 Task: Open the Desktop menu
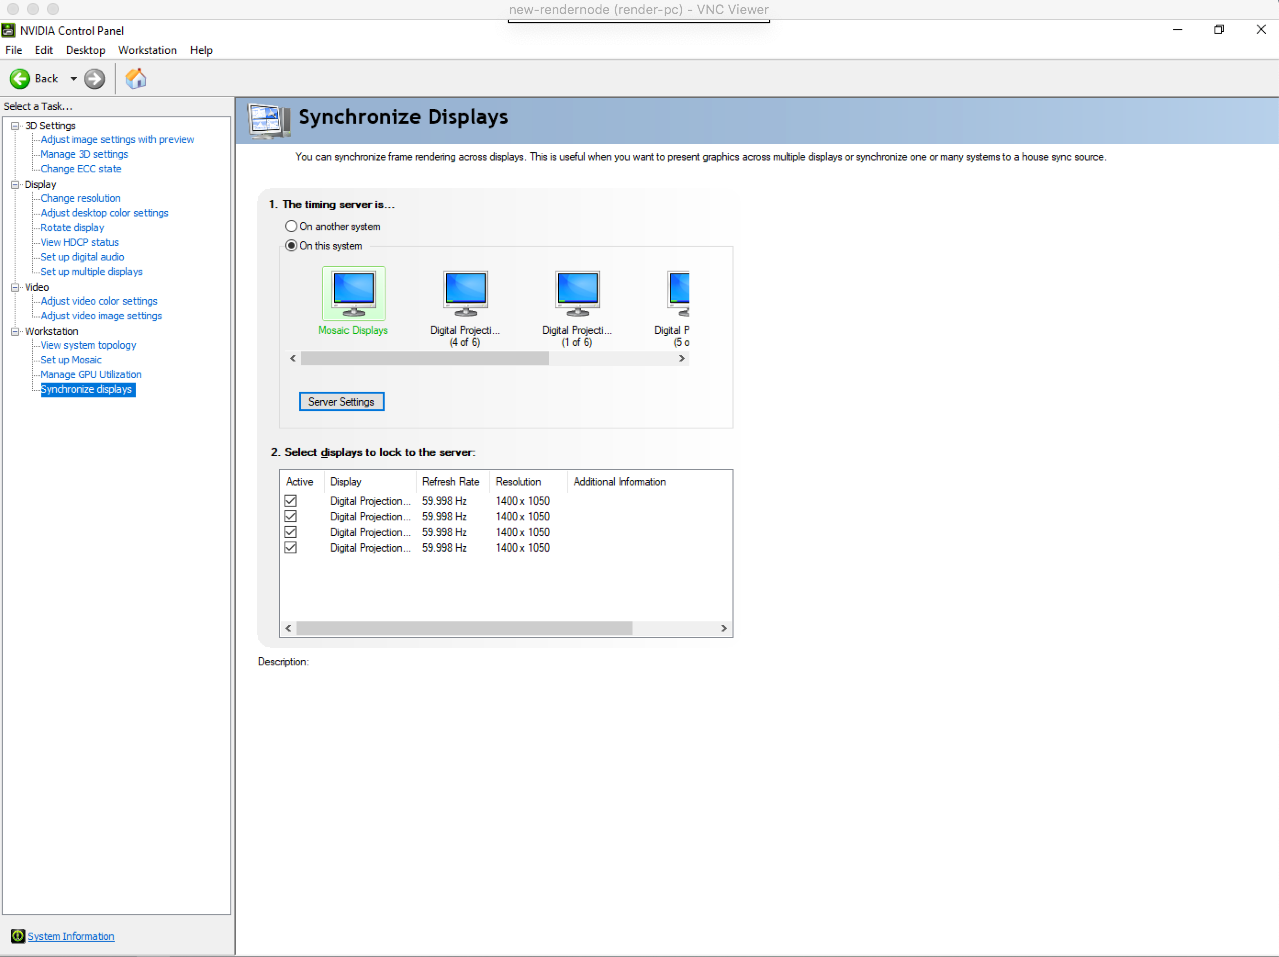pyautogui.click(x=85, y=50)
